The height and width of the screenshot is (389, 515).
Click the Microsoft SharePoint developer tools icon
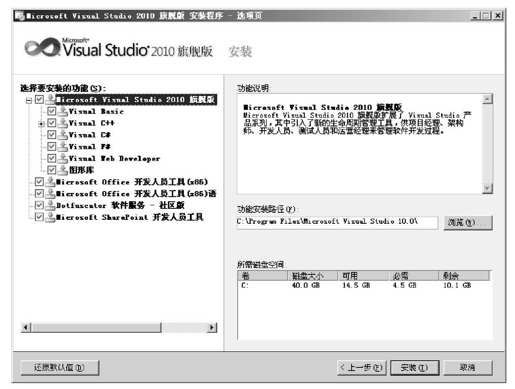[x=50, y=217]
